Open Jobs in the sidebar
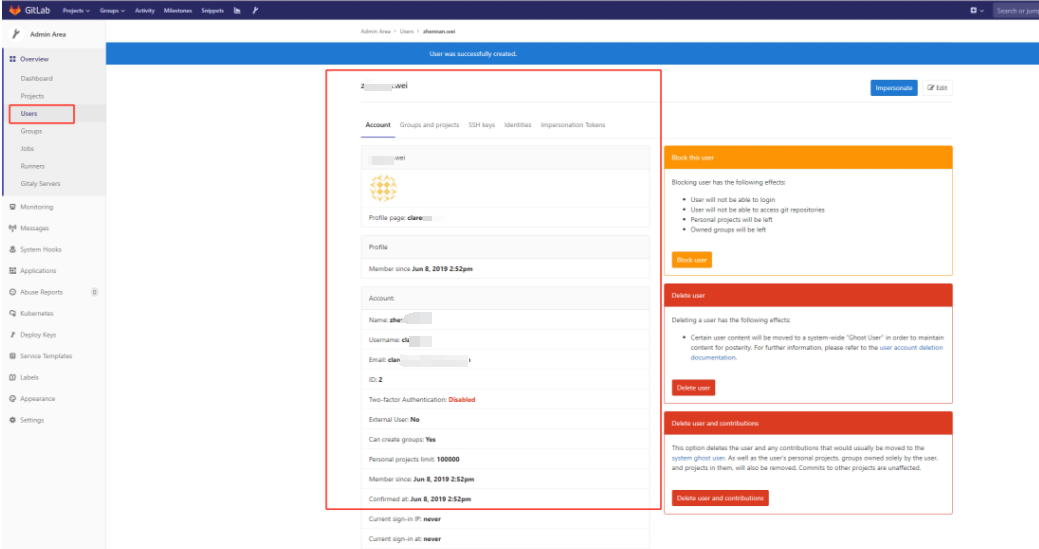Image resolution: width=1039 pixels, height=549 pixels. coord(27,148)
